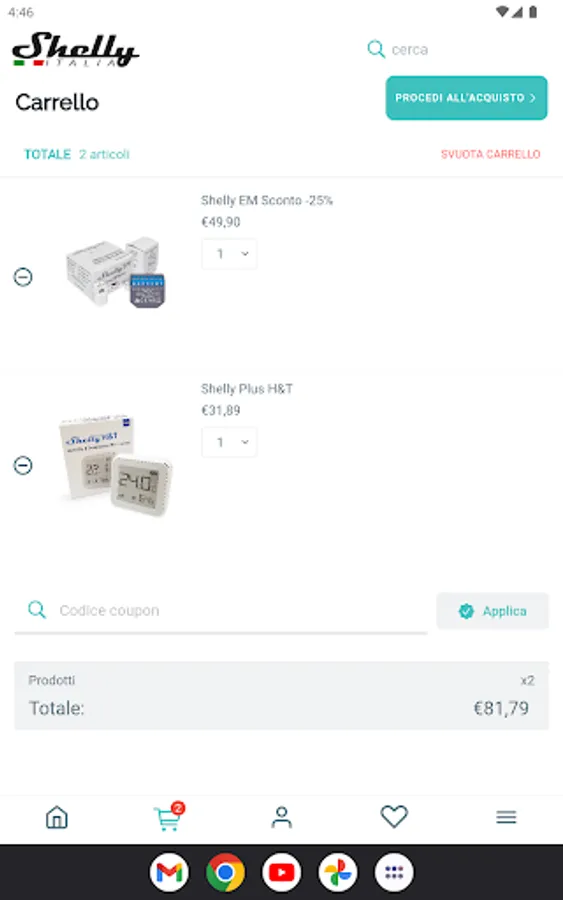Click Procedi all'acquisto button
Screen dimensions: 563x900
(x=466, y=98)
